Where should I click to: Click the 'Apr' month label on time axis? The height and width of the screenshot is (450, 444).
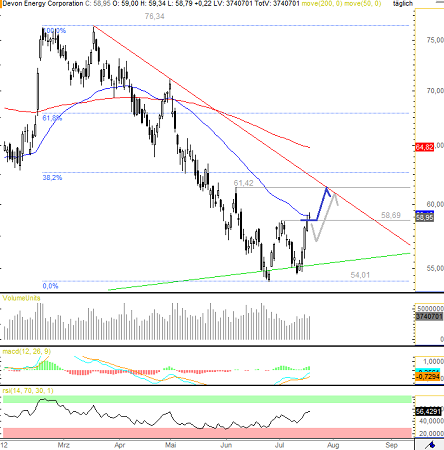coord(119,445)
